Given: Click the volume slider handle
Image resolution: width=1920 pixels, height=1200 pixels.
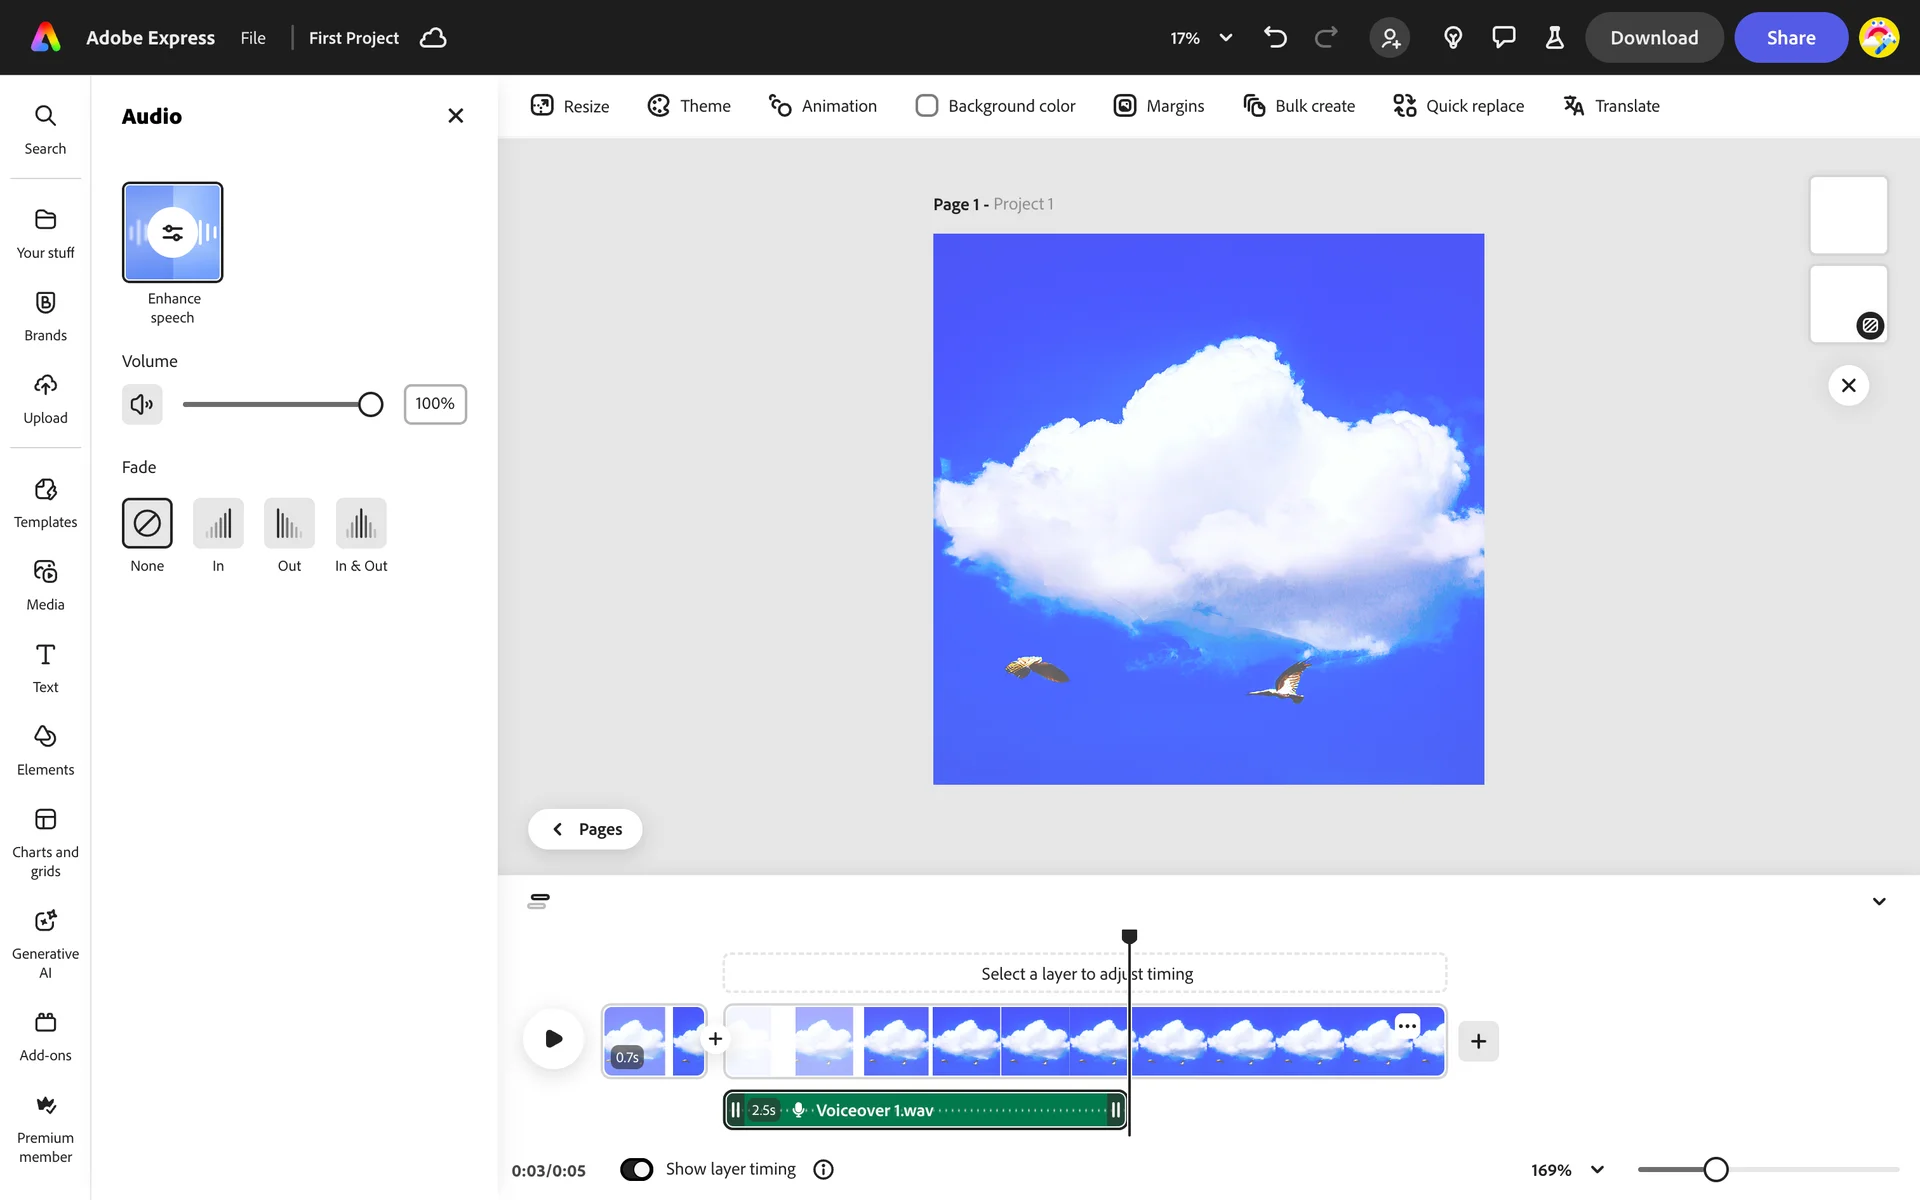Looking at the screenshot, I should click(371, 404).
